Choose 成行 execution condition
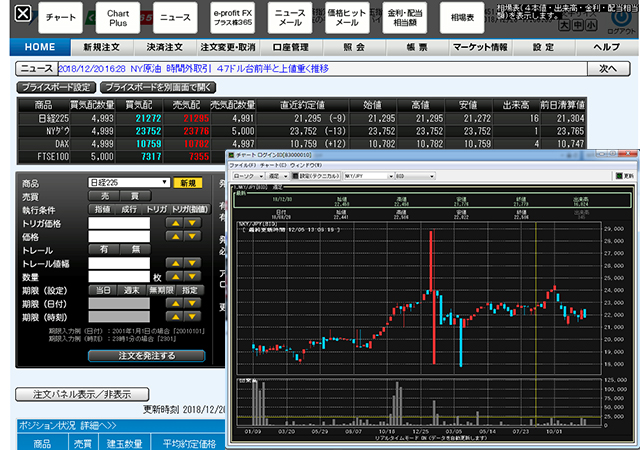The width and height of the screenshot is (640, 450). tap(129, 211)
